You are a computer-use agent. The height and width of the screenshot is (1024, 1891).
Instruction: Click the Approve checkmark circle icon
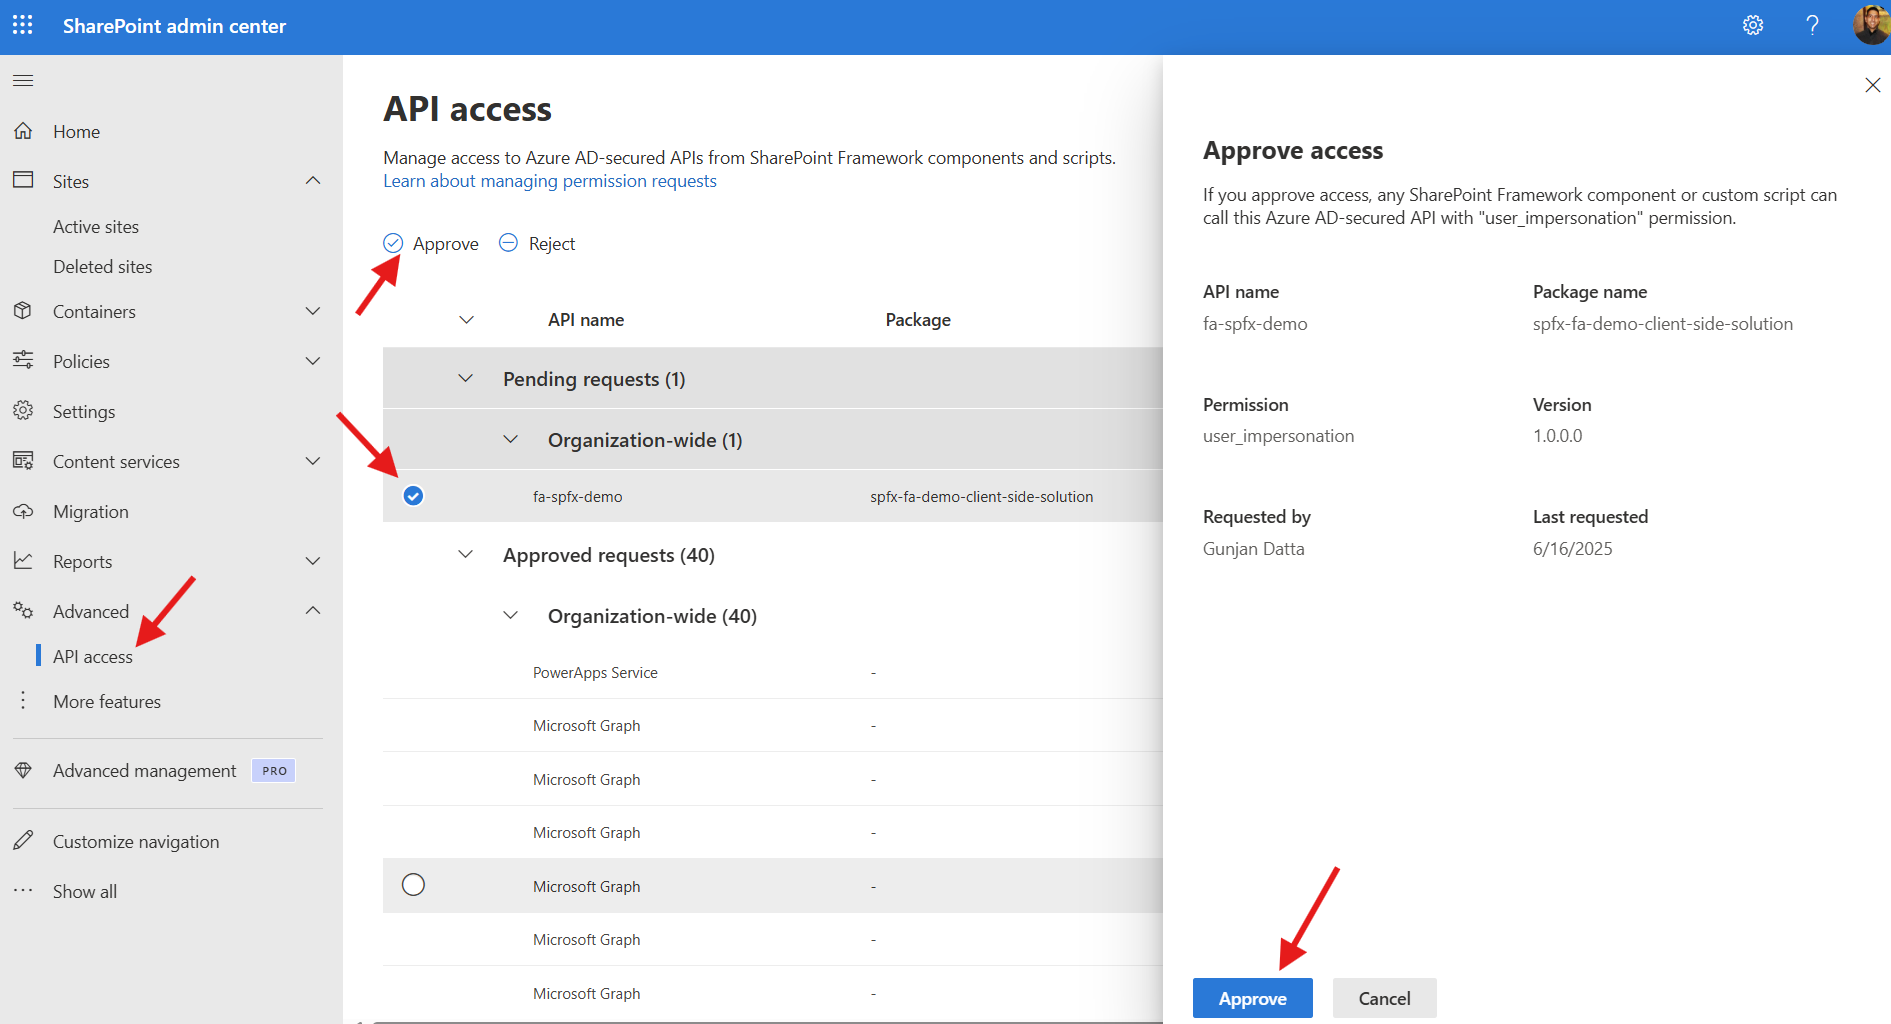pos(393,243)
